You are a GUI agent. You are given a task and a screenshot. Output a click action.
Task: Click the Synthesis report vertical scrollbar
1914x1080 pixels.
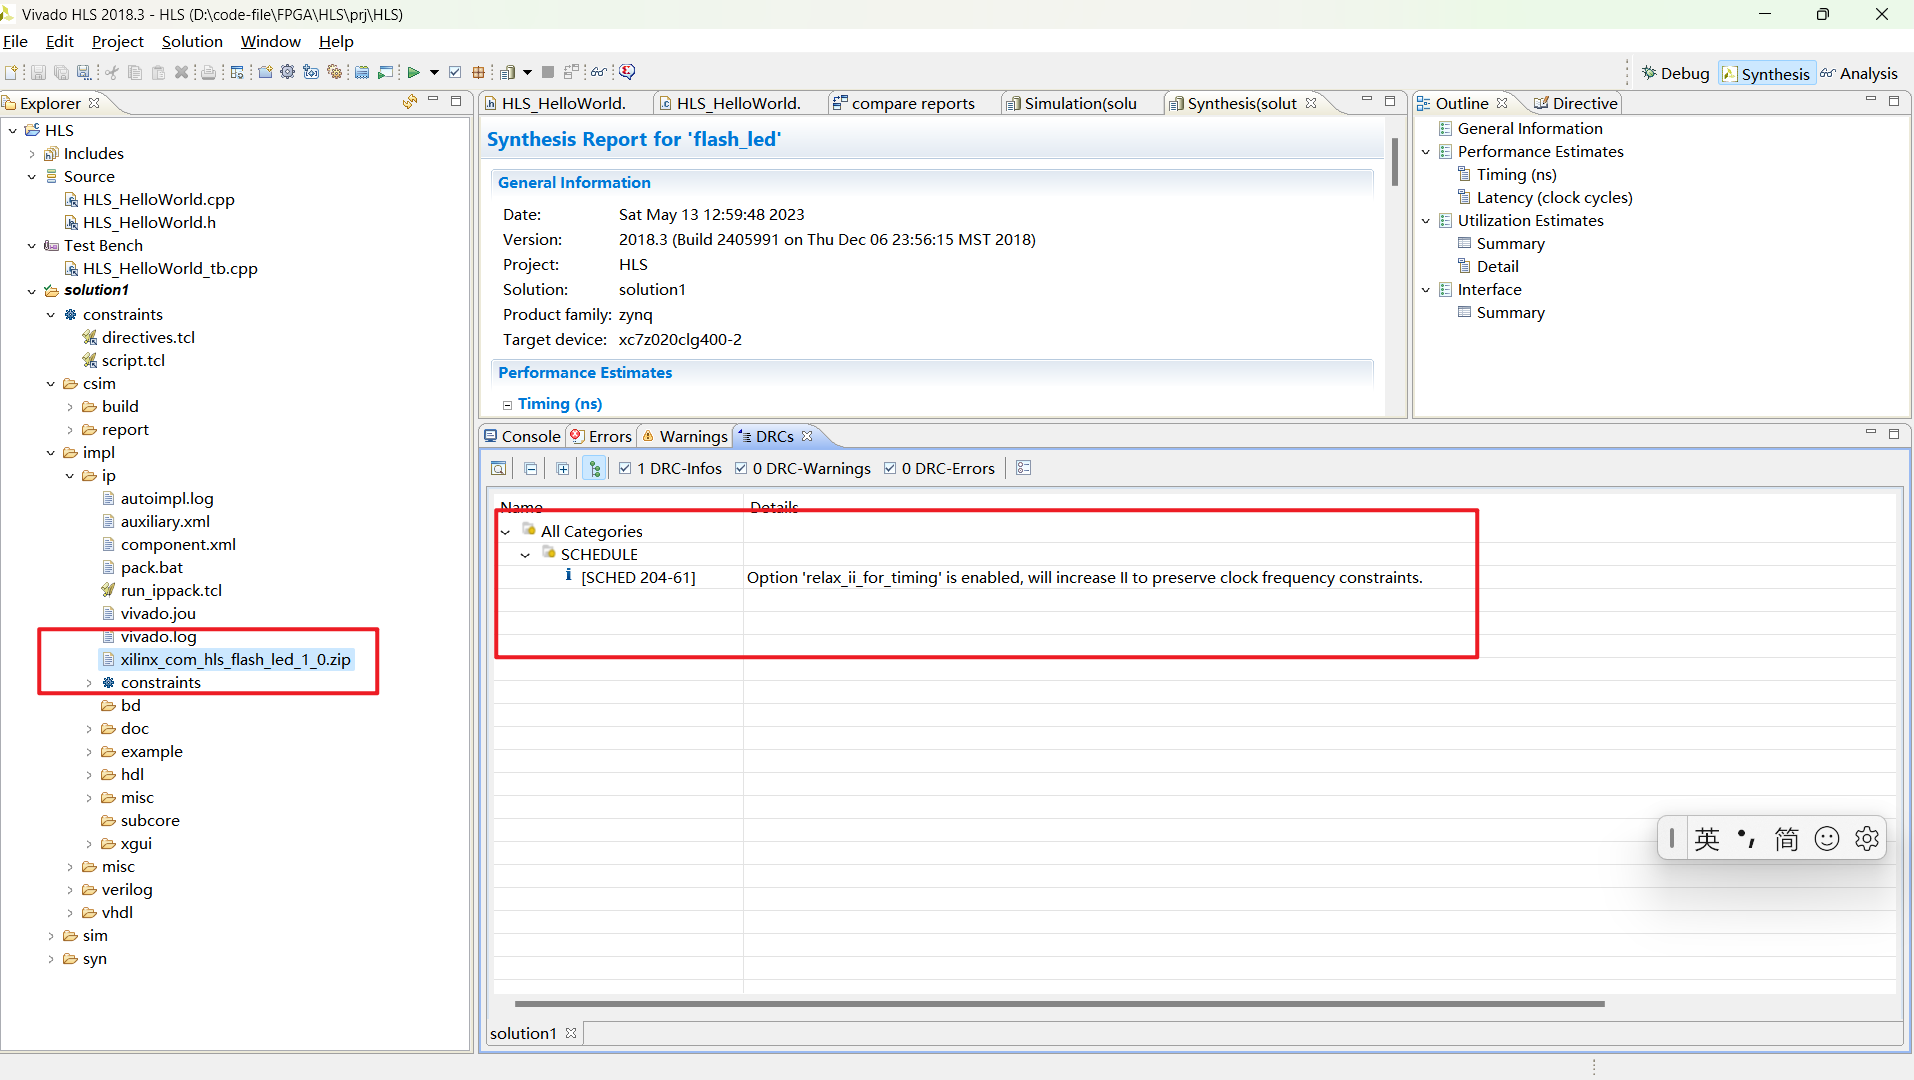pyautogui.click(x=1394, y=162)
